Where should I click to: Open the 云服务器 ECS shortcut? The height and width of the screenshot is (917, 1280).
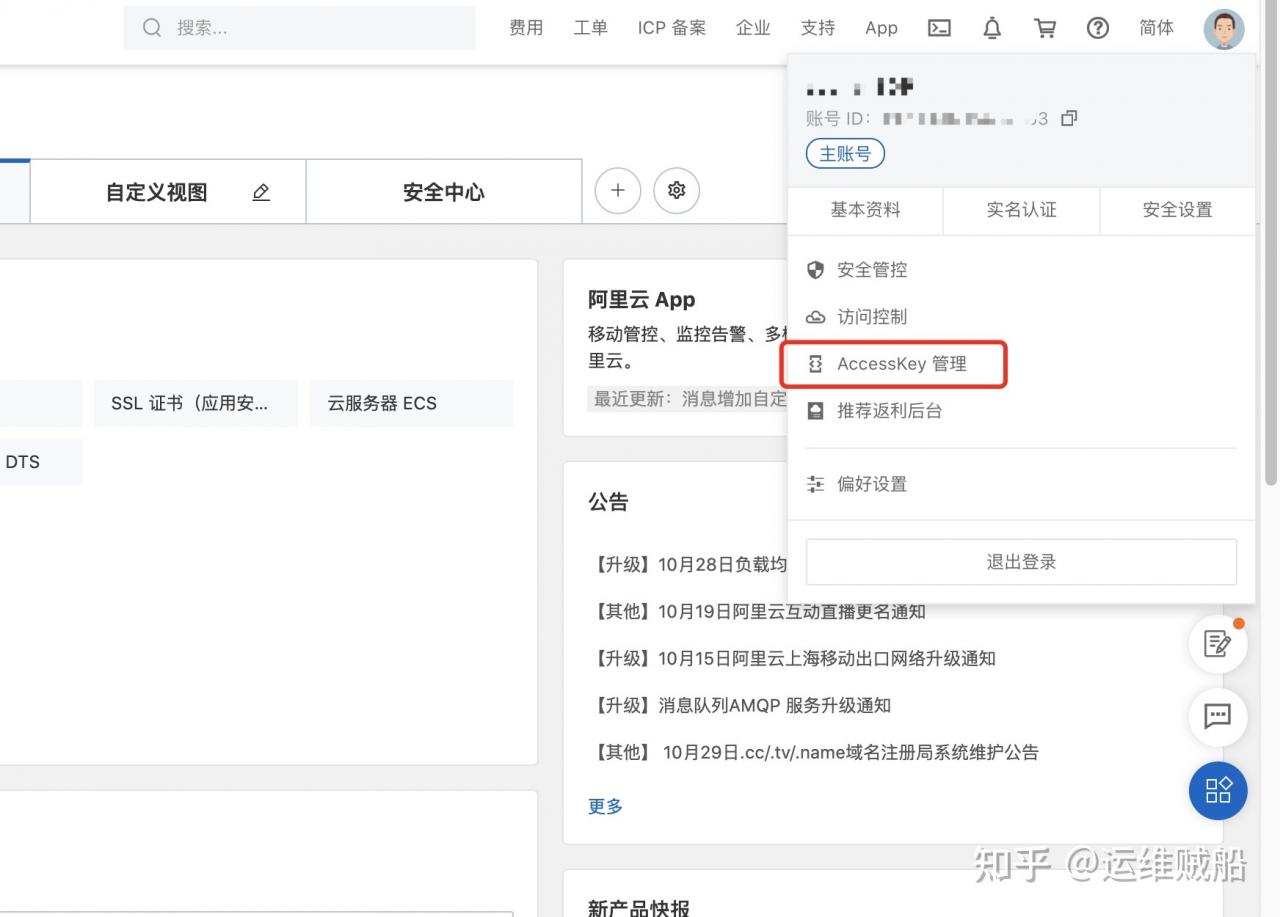[412, 403]
